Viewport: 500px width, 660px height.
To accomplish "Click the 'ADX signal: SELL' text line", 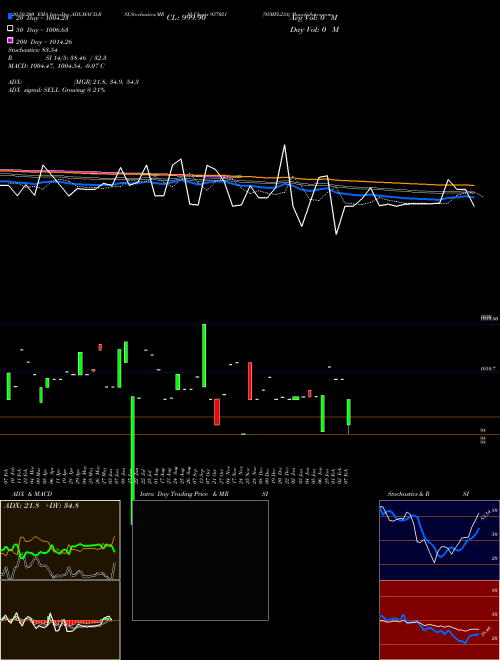I will point(56,90).
